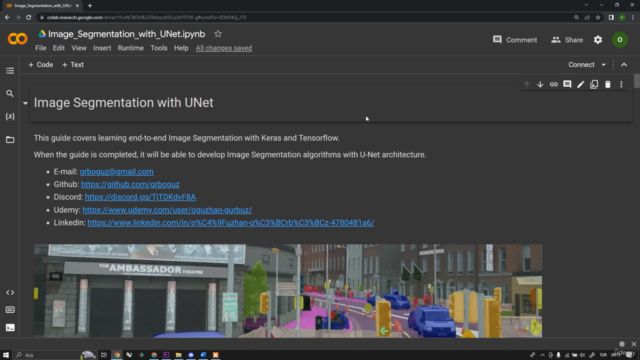Star the notebook

coord(218,34)
